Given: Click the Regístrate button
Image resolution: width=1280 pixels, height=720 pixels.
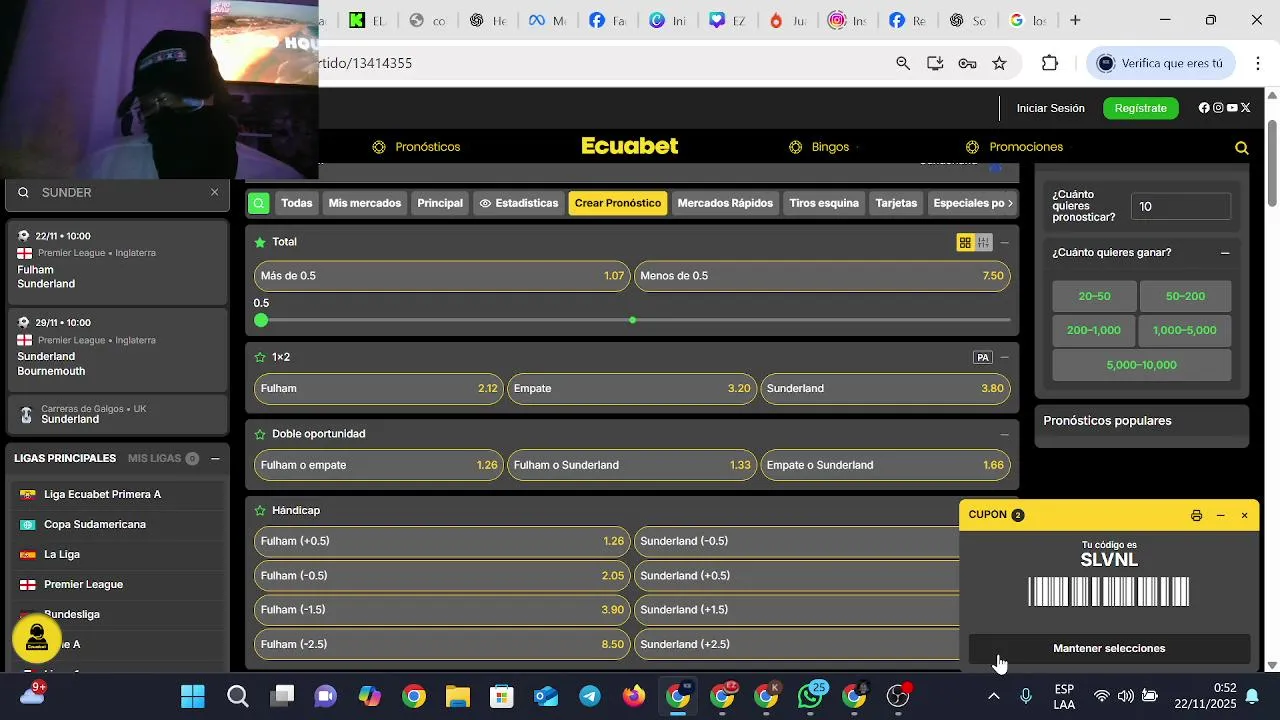Looking at the screenshot, I should click(1141, 108).
